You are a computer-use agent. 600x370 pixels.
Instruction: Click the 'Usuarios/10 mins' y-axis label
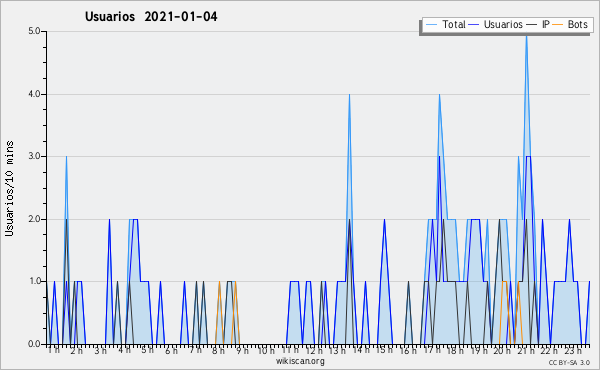pos(9,188)
